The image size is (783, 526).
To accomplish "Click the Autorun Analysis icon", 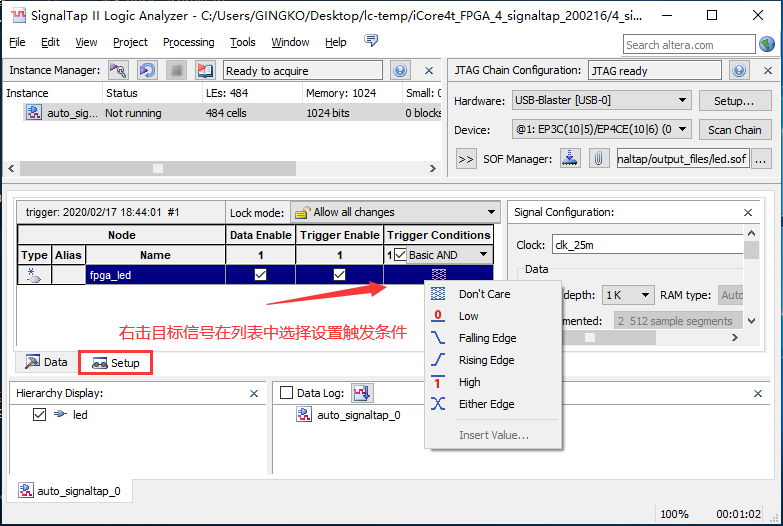I will [147, 71].
